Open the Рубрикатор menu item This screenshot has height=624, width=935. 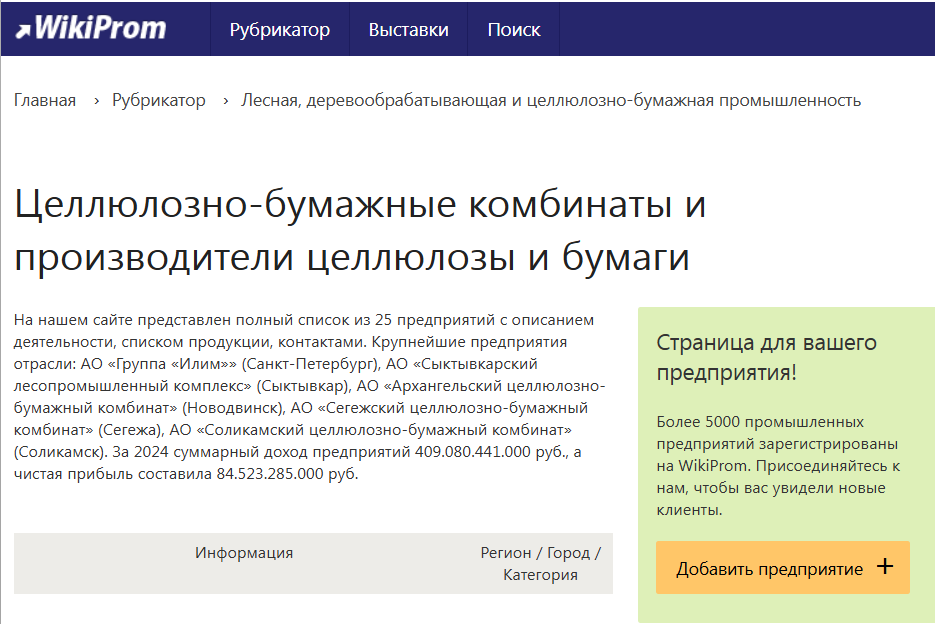coord(281,30)
